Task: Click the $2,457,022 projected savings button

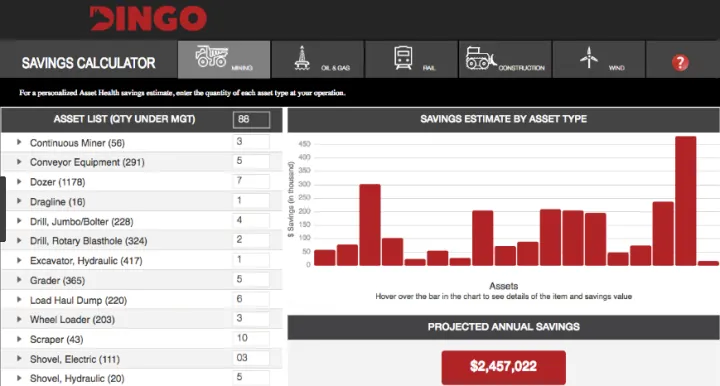Action: 504,366
